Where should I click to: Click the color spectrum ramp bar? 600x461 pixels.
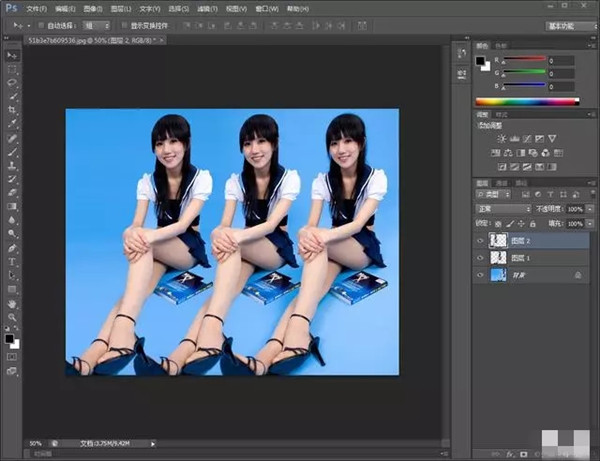tap(525, 101)
